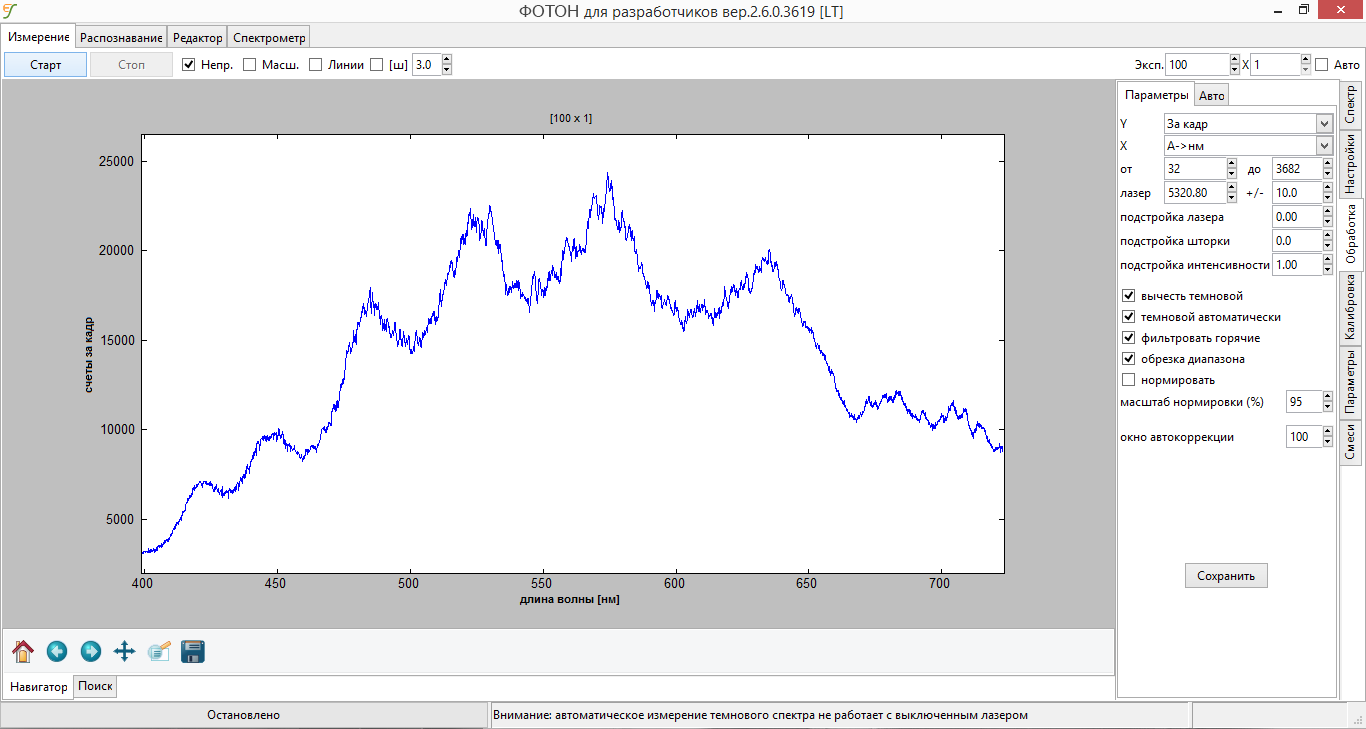Image resolution: width=1366 pixels, height=729 pixels.
Task: Uncheck вычесть темновой option
Action: click(1129, 296)
